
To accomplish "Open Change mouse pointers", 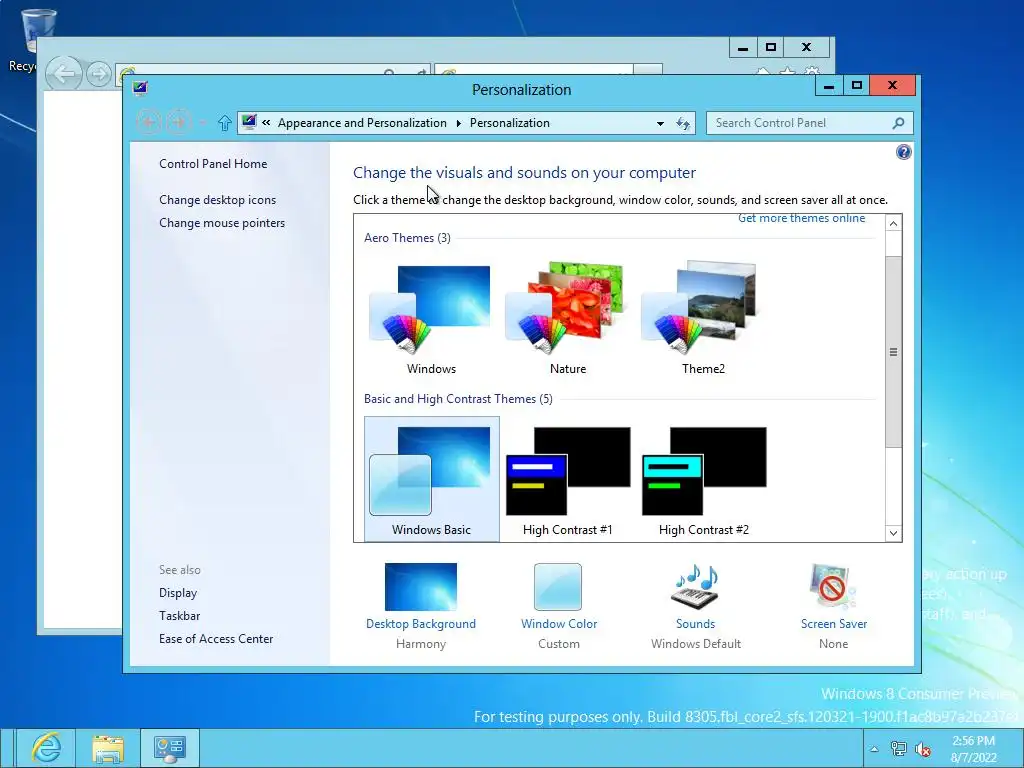I will point(222,223).
